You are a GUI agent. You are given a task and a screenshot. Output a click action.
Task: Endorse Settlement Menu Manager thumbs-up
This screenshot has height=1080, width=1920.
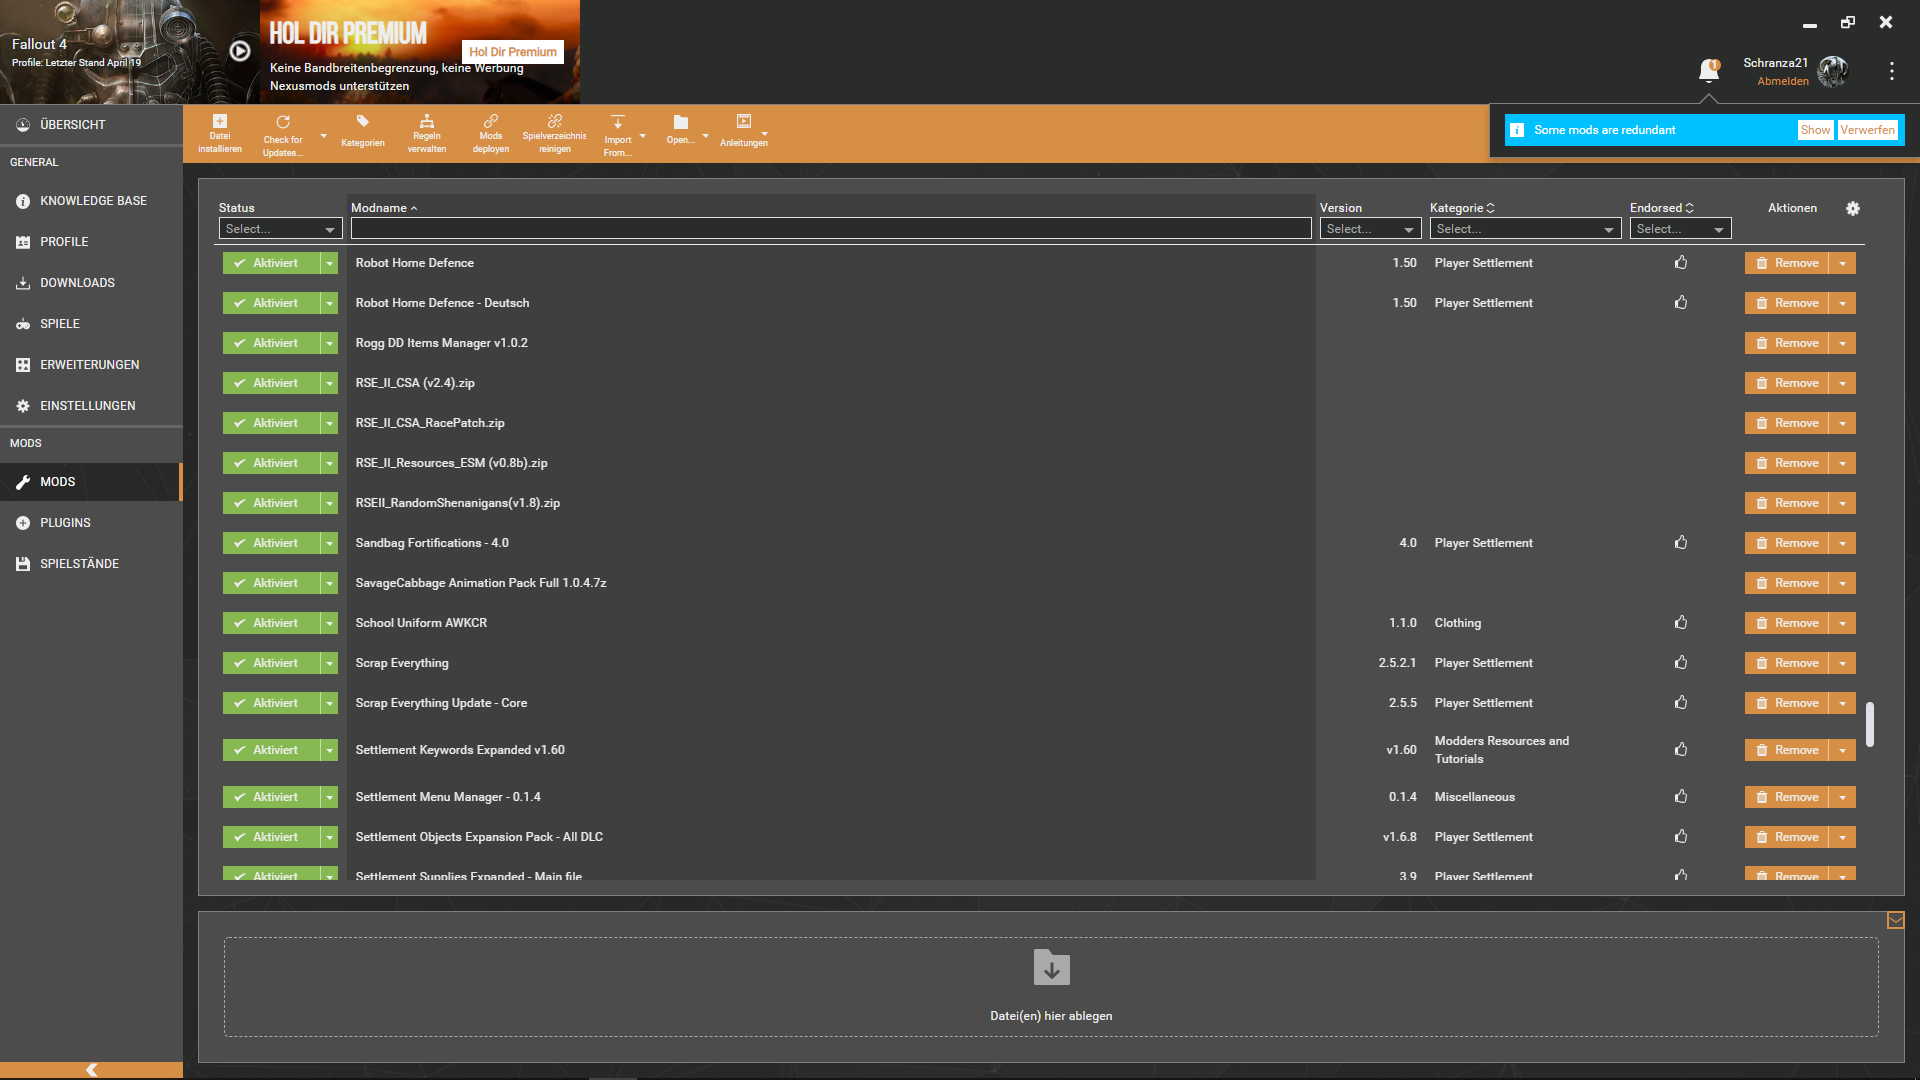1681,797
